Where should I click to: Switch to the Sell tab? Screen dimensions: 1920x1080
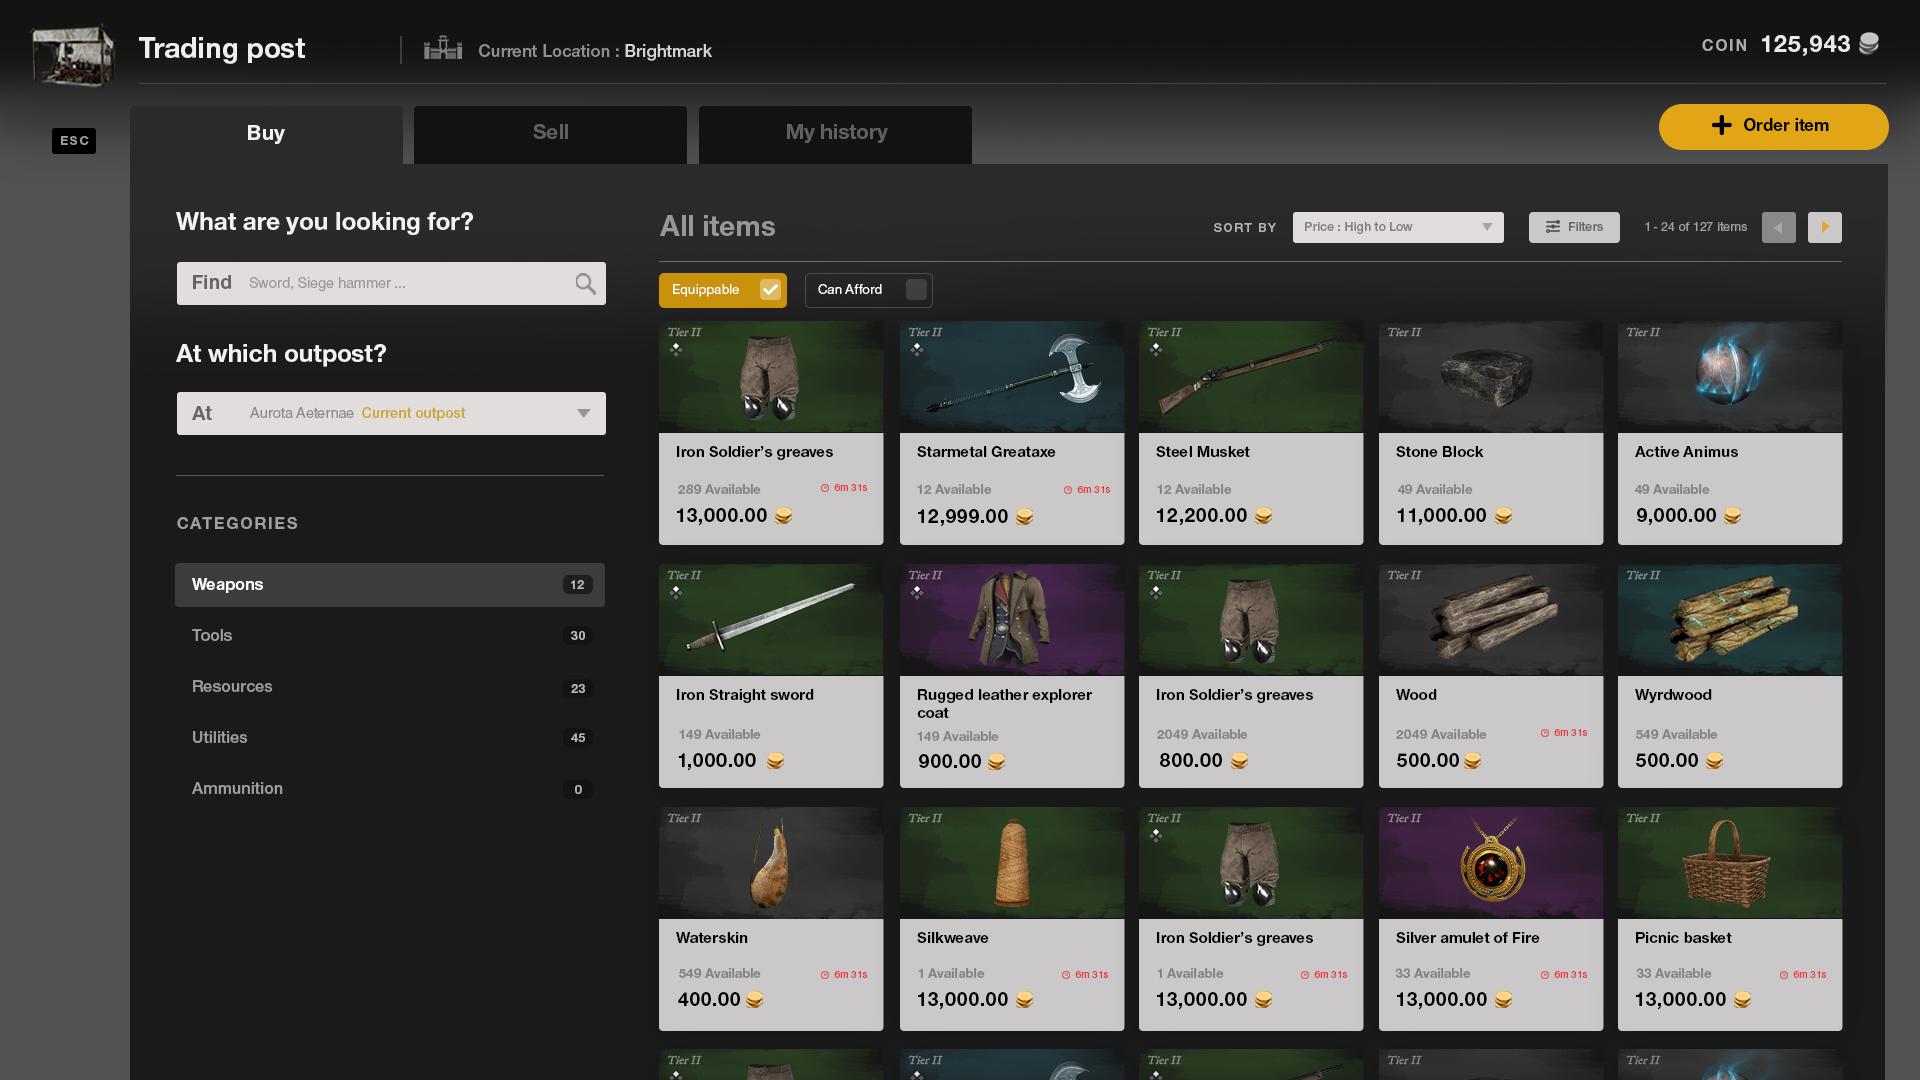point(550,133)
